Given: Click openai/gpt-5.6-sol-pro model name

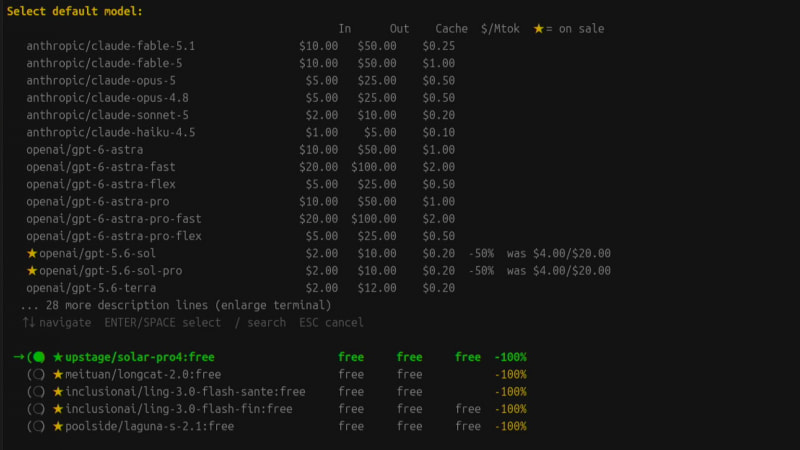Looking at the screenshot, I should [111, 271].
